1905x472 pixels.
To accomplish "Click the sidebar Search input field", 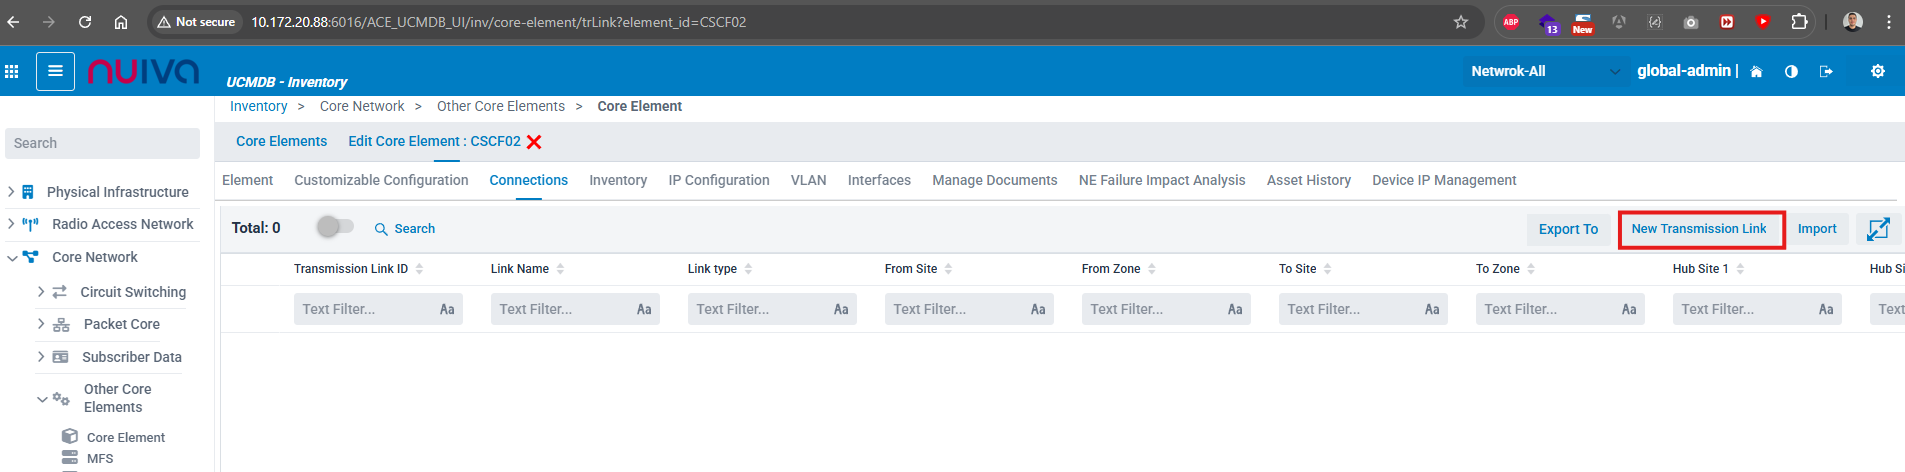I will pos(102,143).
